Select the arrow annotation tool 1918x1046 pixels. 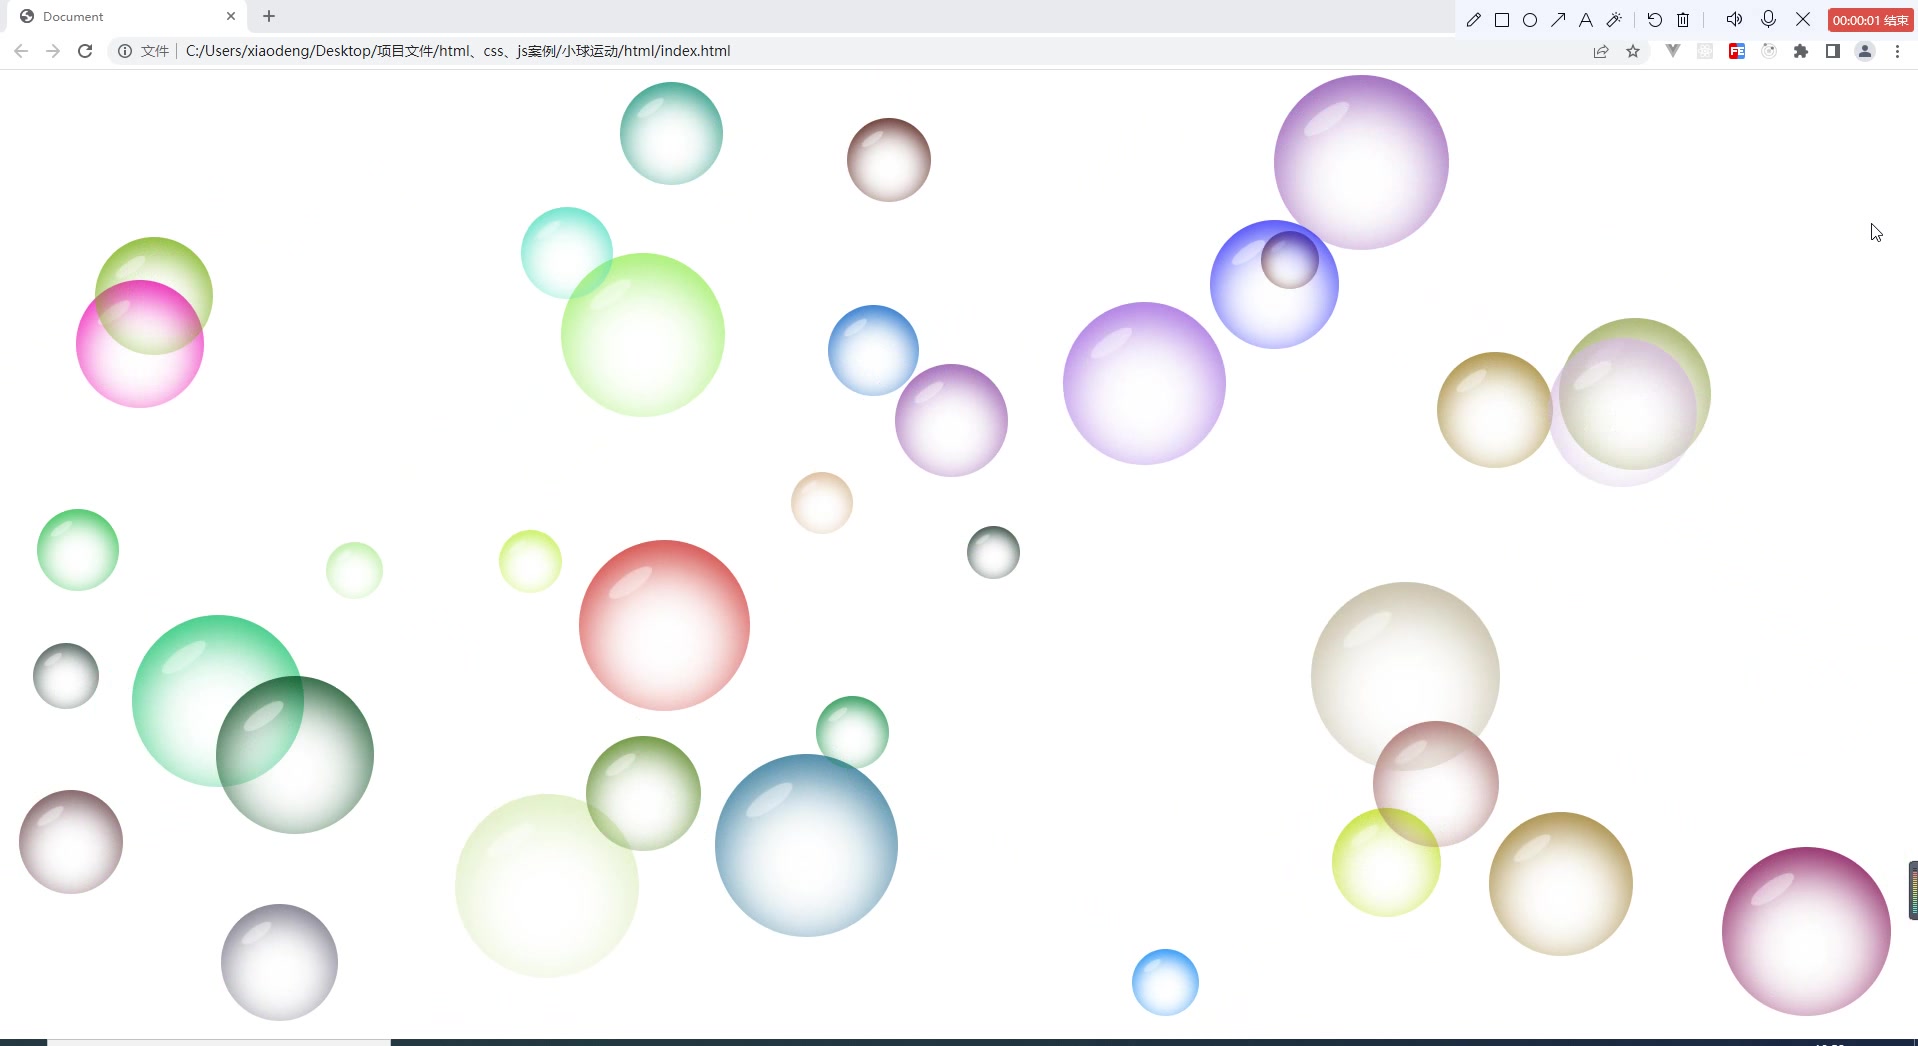1558,20
